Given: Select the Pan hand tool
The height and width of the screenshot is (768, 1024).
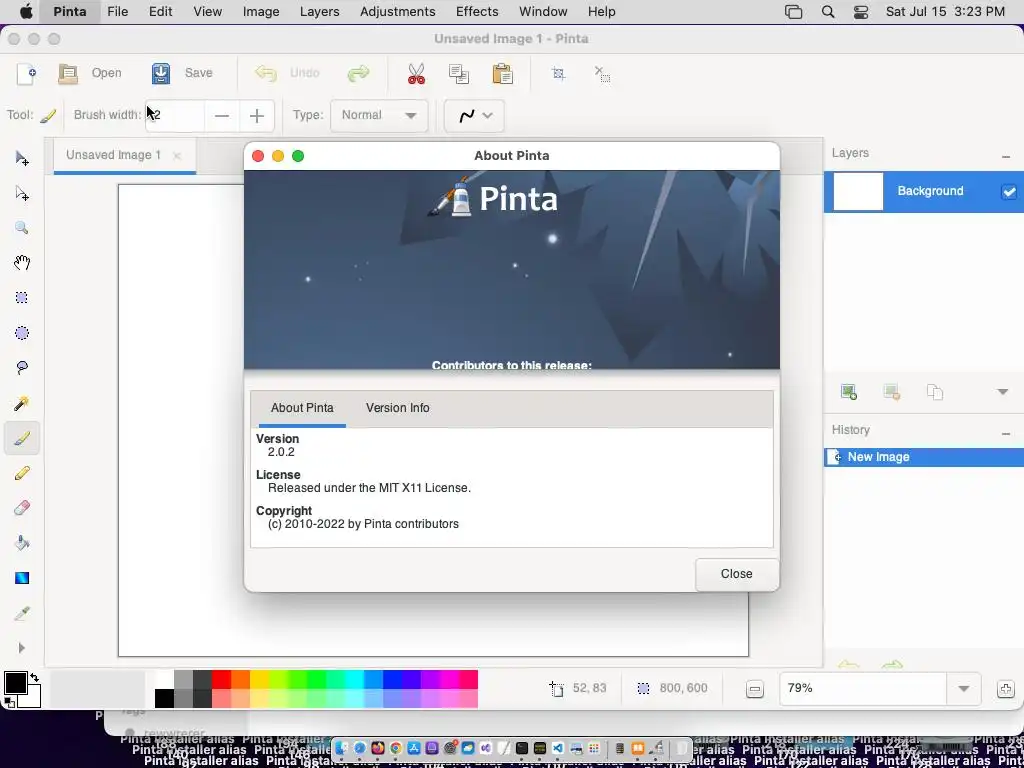Looking at the screenshot, I should pos(22,263).
